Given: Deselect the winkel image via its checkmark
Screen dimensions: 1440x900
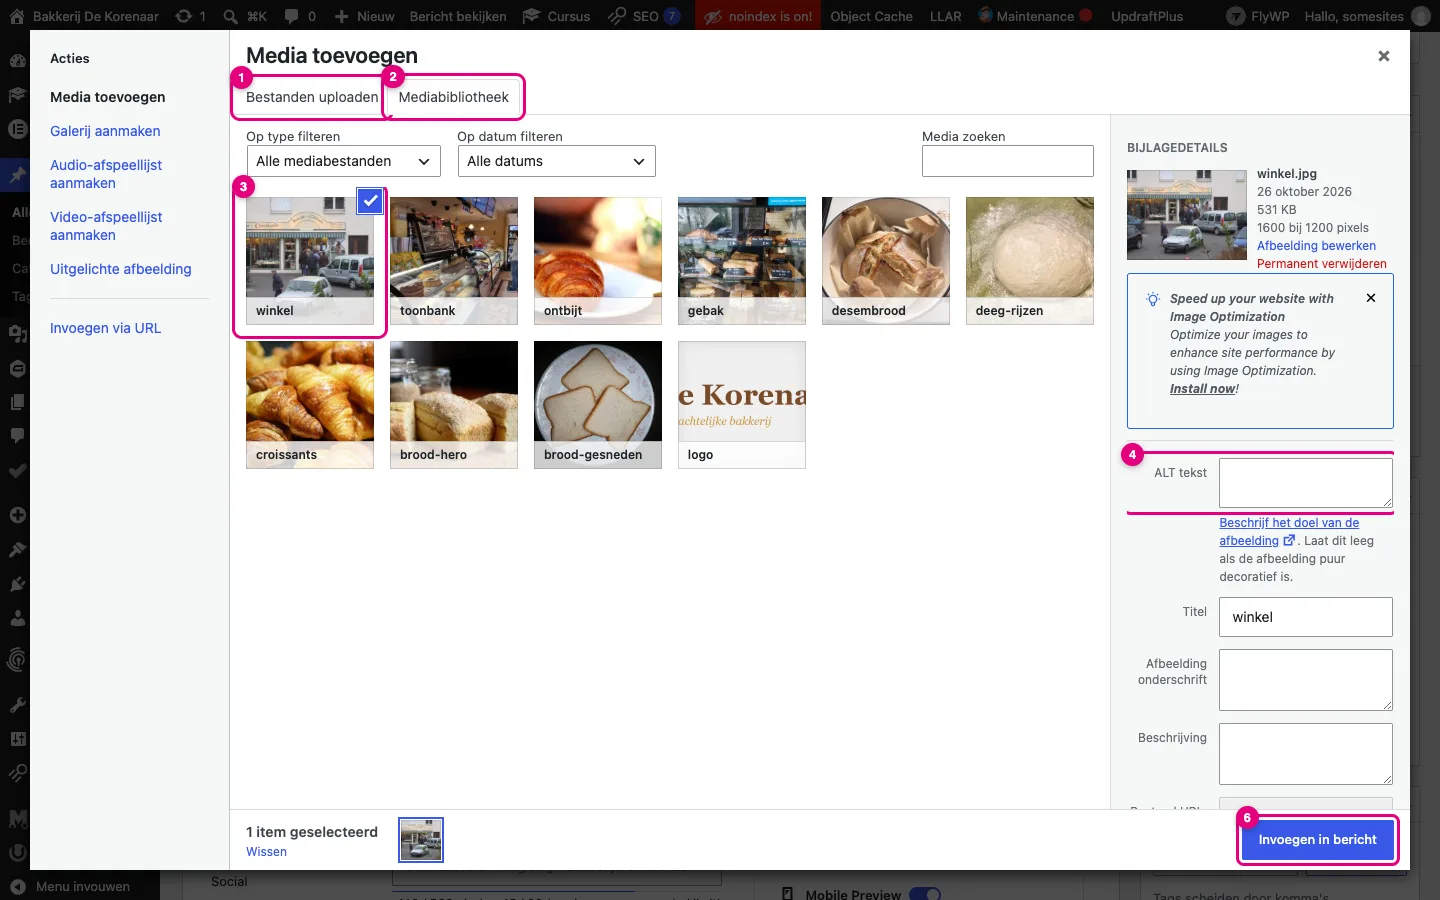Looking at the screenshot, I should pyautogui.click(x=370, y=201).
